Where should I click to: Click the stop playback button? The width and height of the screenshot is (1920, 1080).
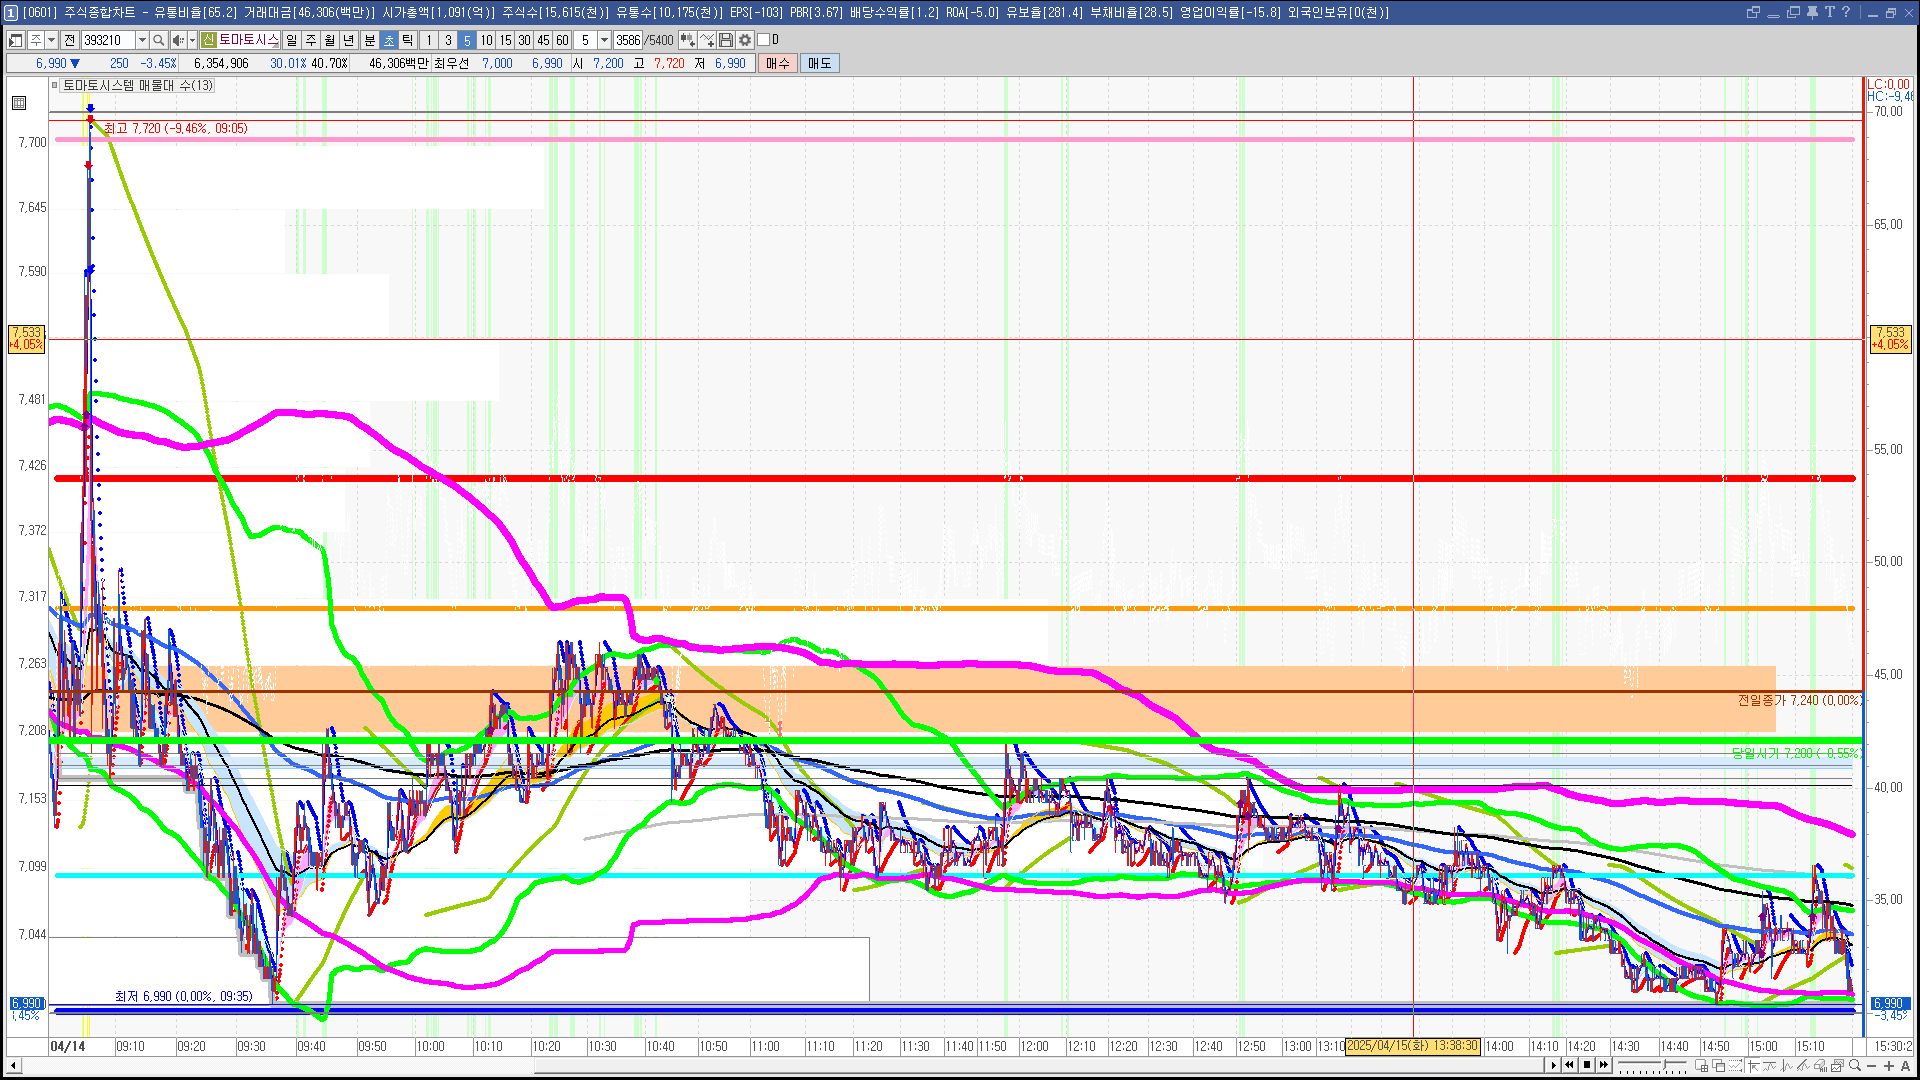(1587, 1065)
